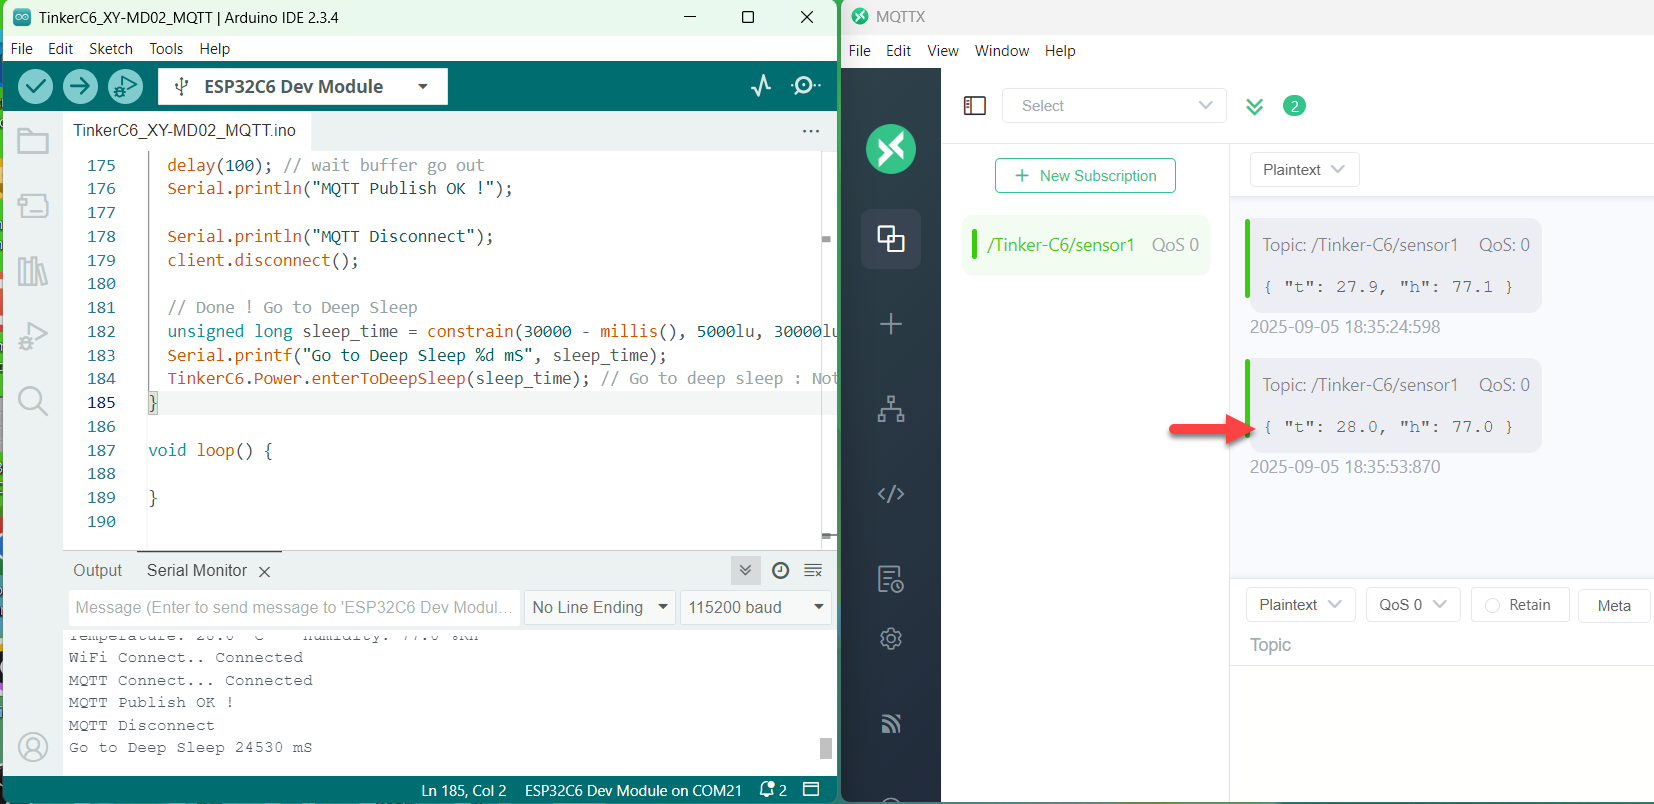
Task: Click the MQTTX message with temperature 27.9
Action: [1394, 265]
